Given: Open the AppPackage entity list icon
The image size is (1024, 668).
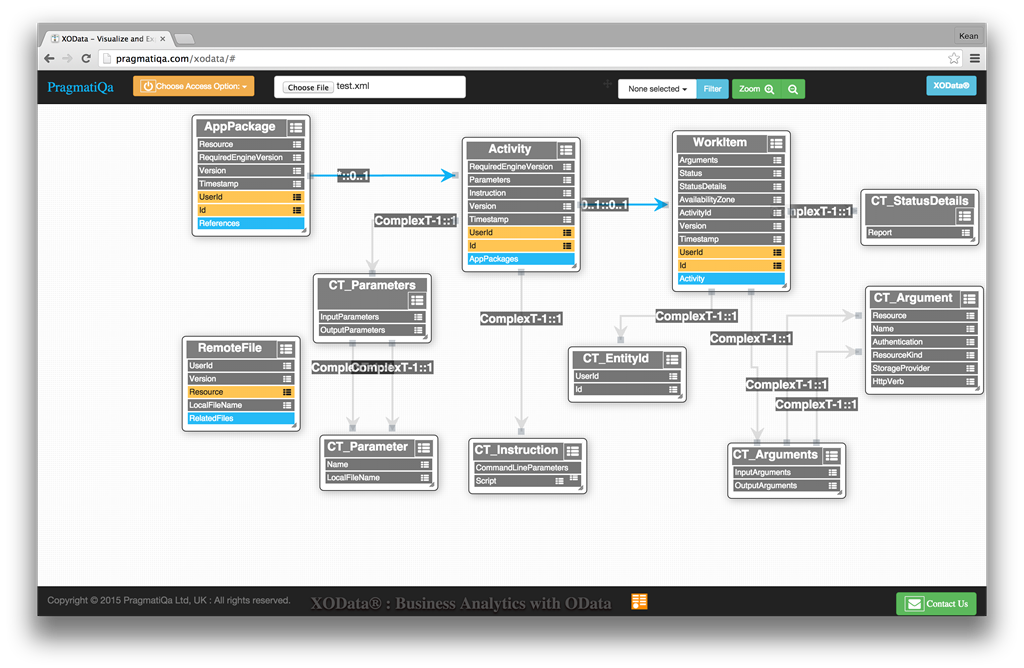Looking at the screenshot, I should pos(296,128).
